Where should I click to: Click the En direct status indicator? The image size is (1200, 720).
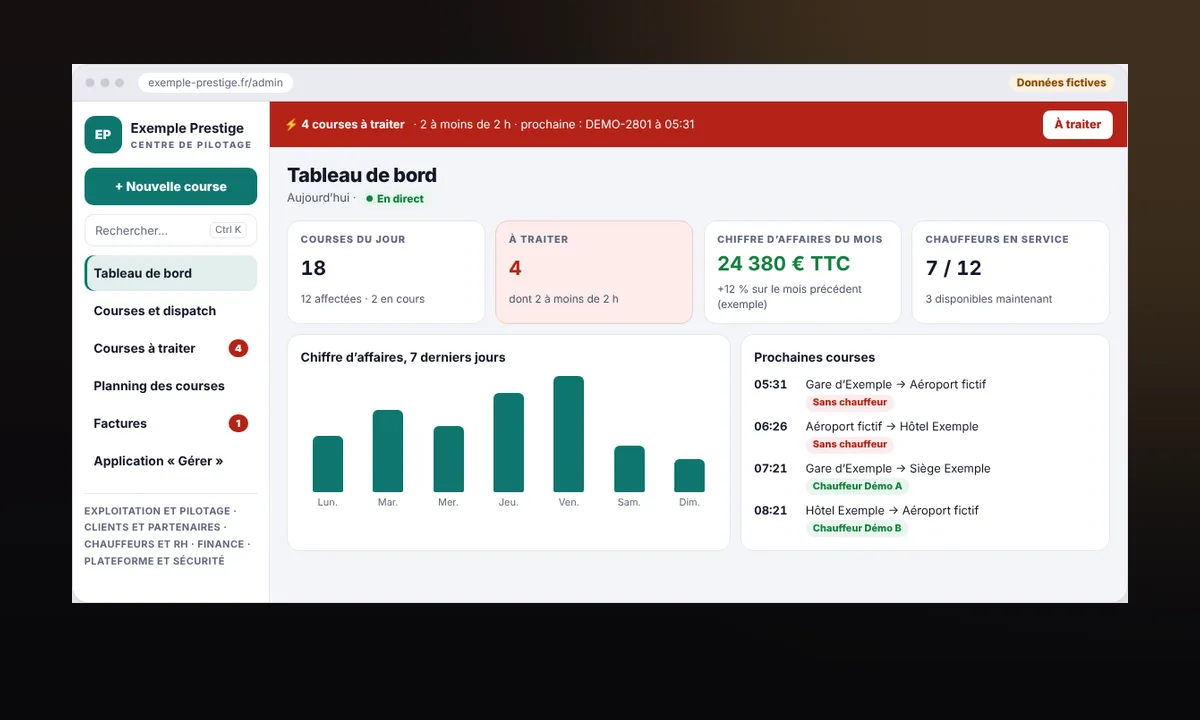tap(395, 198)
